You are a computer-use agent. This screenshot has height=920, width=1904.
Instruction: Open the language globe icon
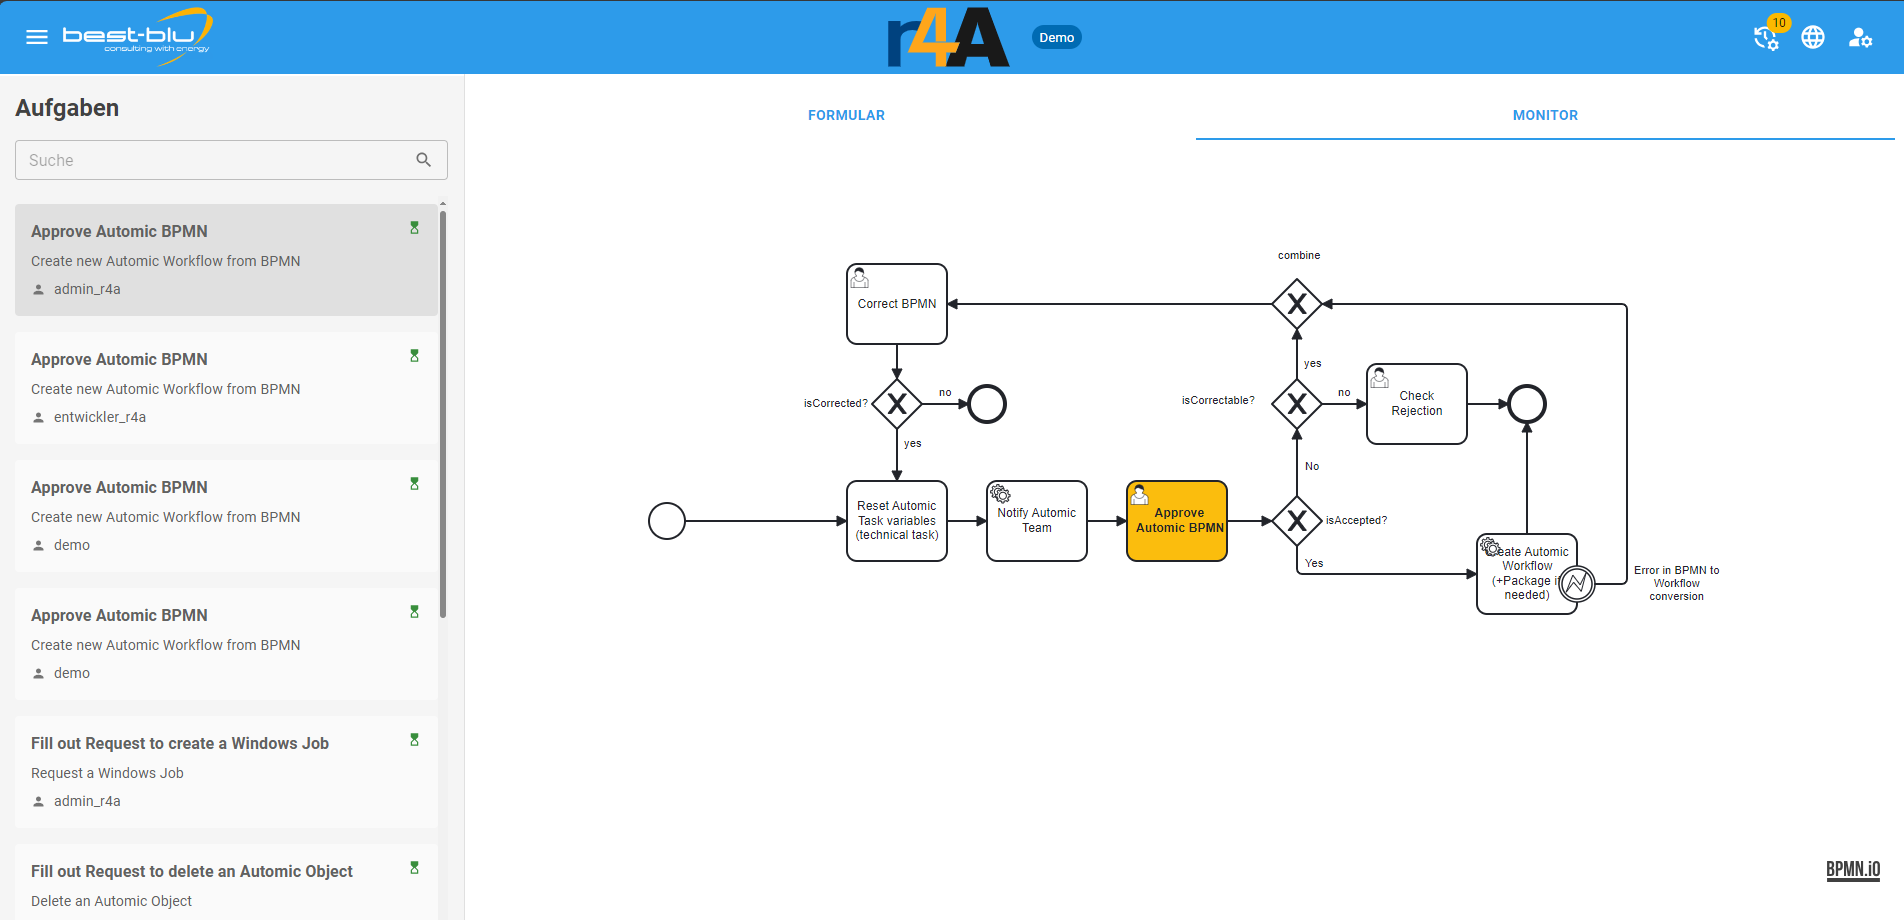click(x=1813, y=37)
